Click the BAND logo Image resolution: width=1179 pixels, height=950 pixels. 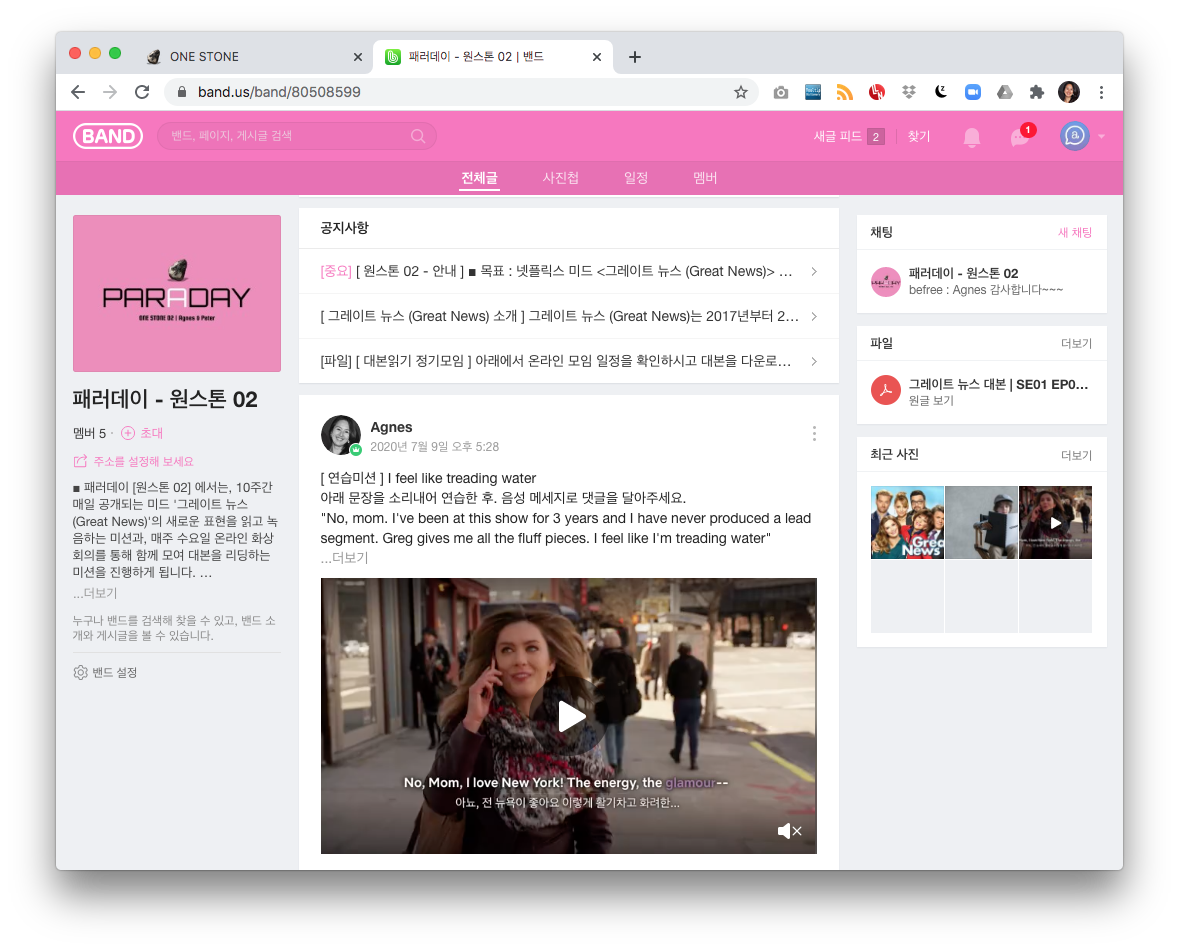coord(108,136)
